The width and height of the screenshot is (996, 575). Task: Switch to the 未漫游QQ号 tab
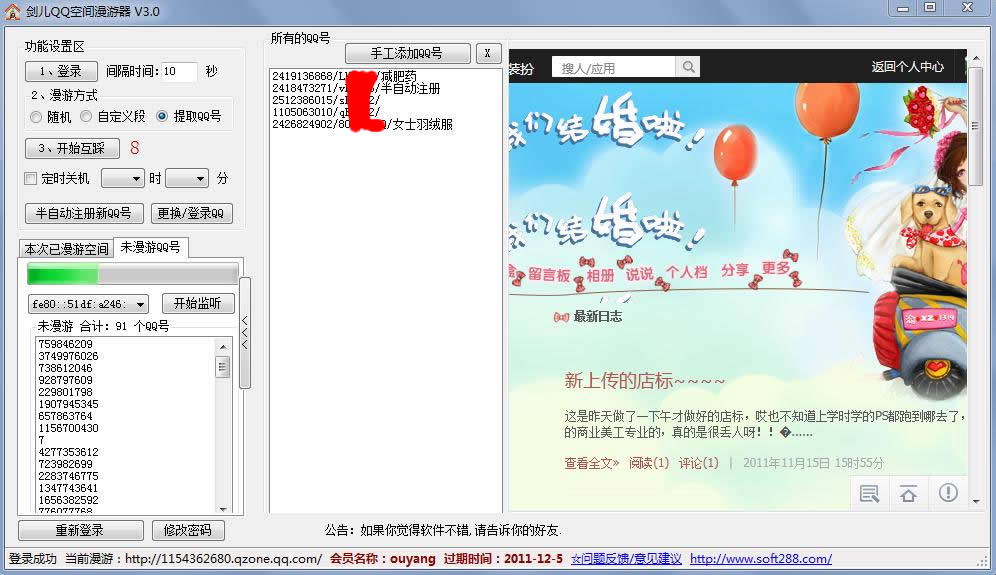point(151,247)
